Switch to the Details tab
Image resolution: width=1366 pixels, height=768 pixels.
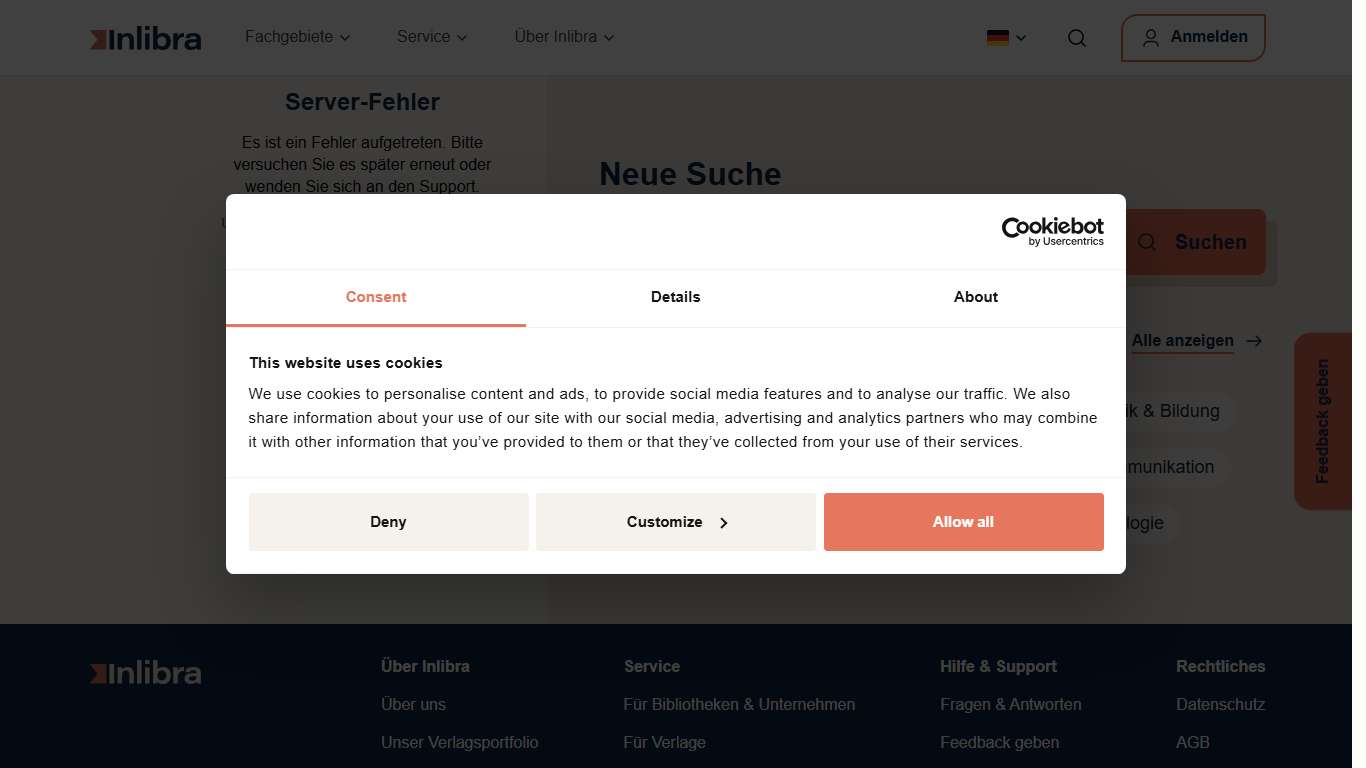[675, 297]
